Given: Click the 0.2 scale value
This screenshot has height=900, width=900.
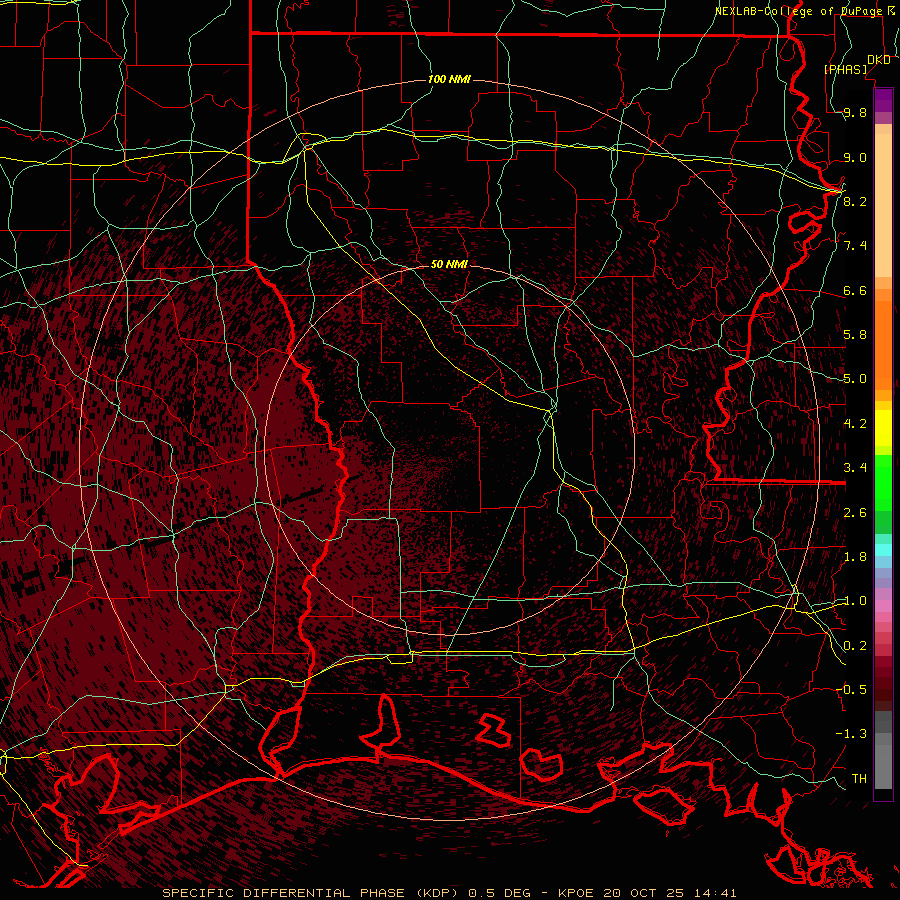Looking at the screenshot, I should point(855,646).
